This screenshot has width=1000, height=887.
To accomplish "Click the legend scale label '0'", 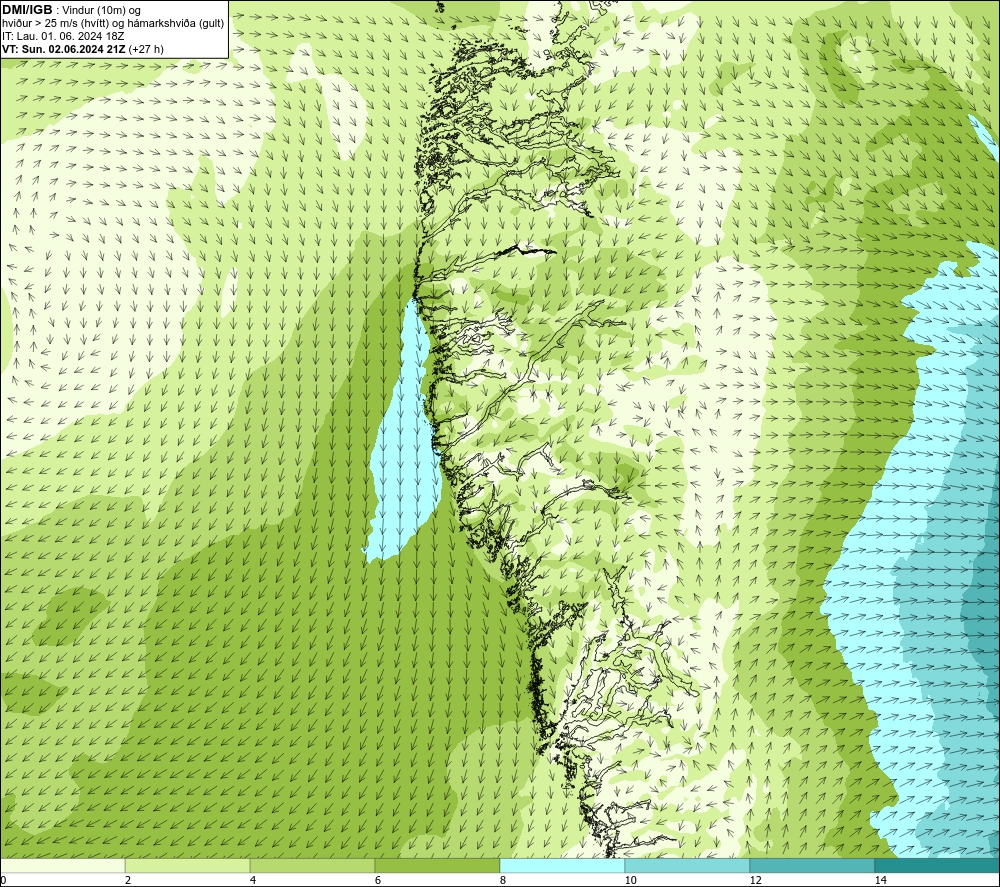I will tap(3, 880).
